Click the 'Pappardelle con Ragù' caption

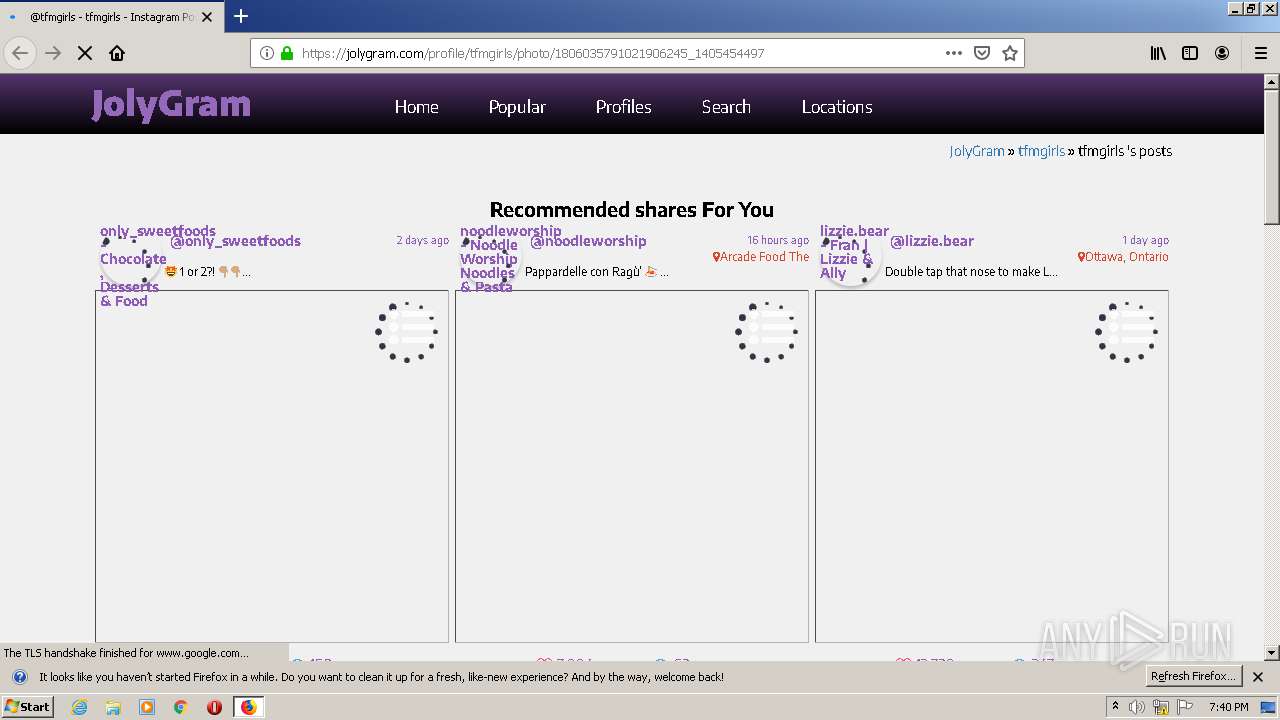597,272
